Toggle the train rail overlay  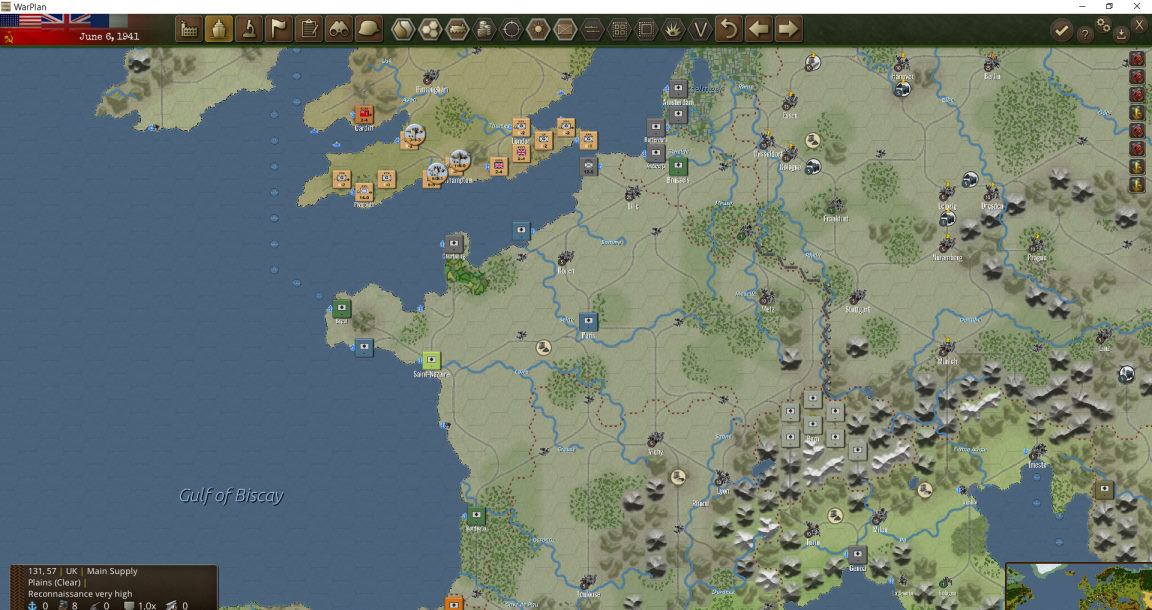[458, 29]
